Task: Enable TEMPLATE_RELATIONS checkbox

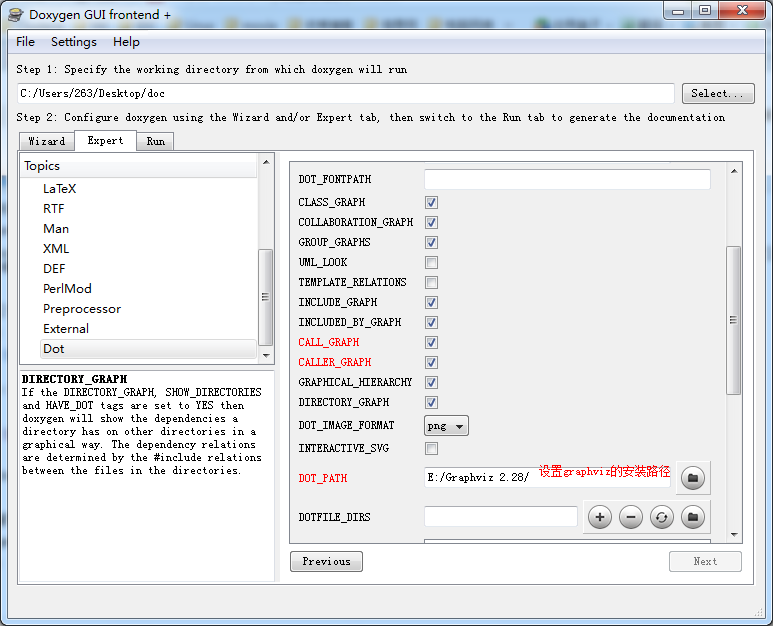Action: pos(431,282)
